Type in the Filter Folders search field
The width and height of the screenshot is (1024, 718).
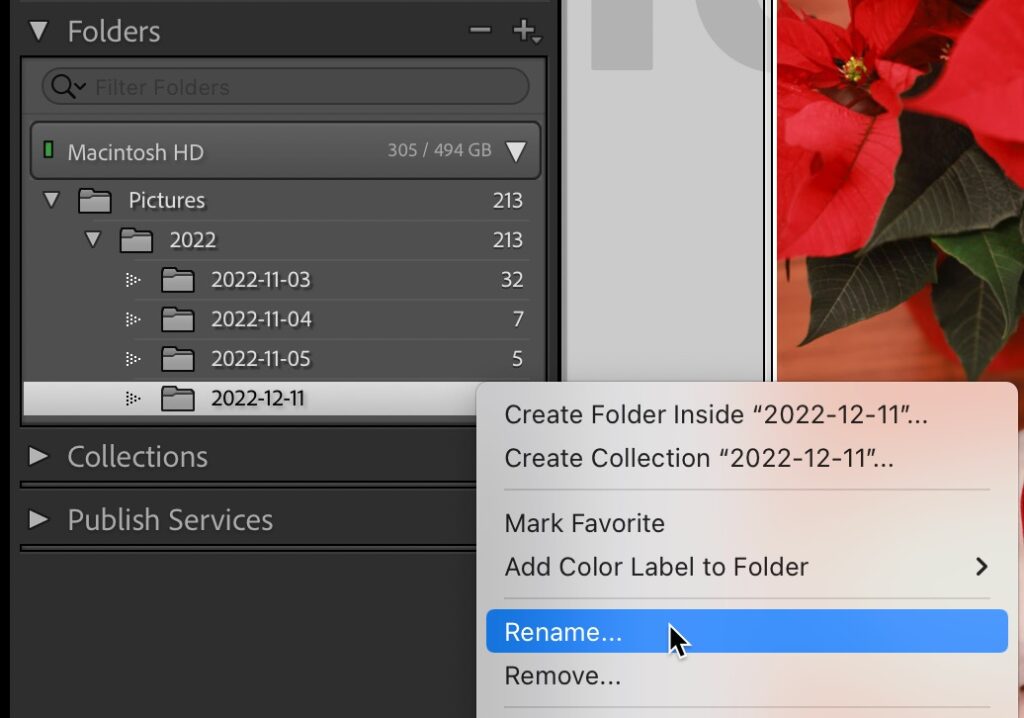click(x=300, y=88)
